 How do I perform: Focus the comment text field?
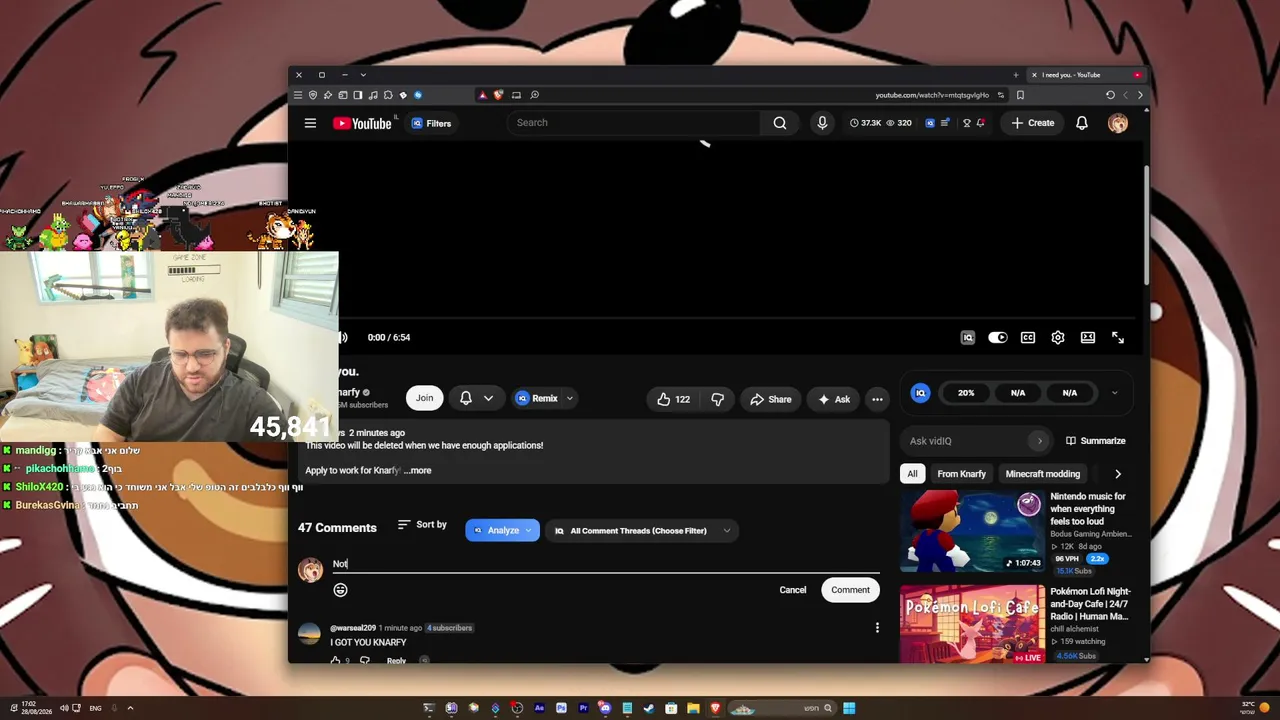pos(606,564)
